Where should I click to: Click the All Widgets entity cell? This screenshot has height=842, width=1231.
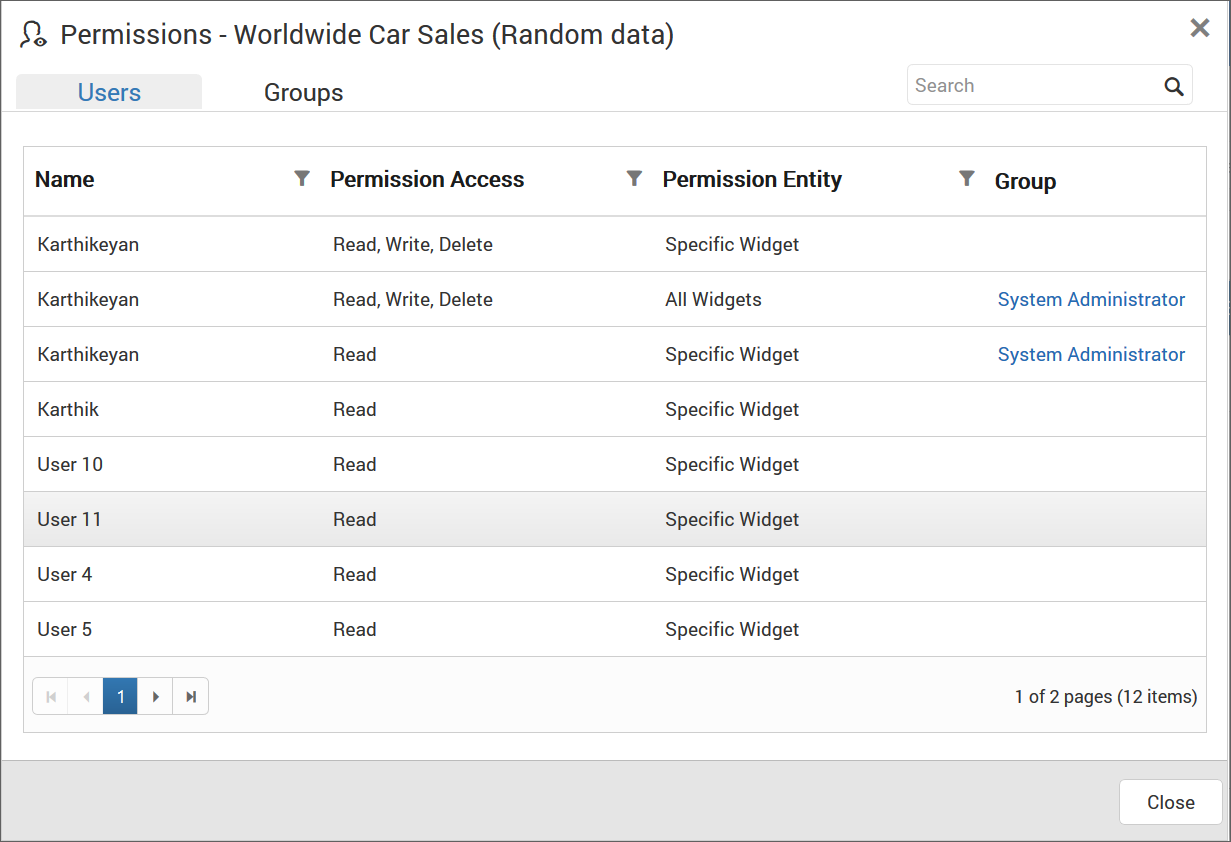click(713, 299)
